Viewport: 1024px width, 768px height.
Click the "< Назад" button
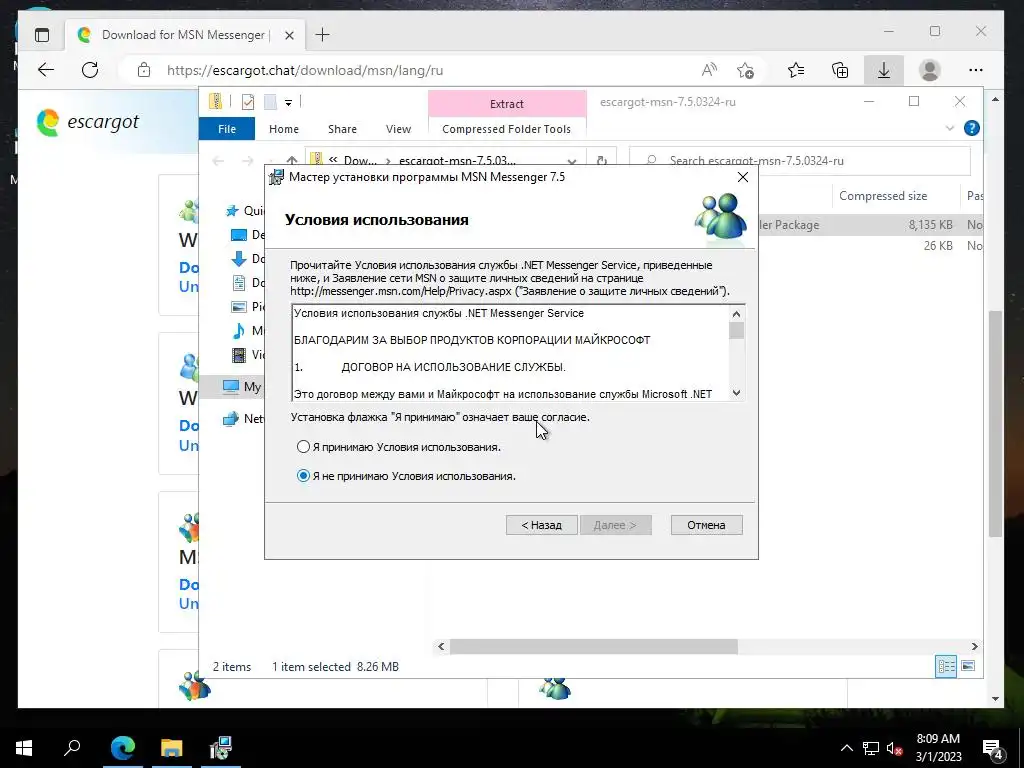pos(541,525)
